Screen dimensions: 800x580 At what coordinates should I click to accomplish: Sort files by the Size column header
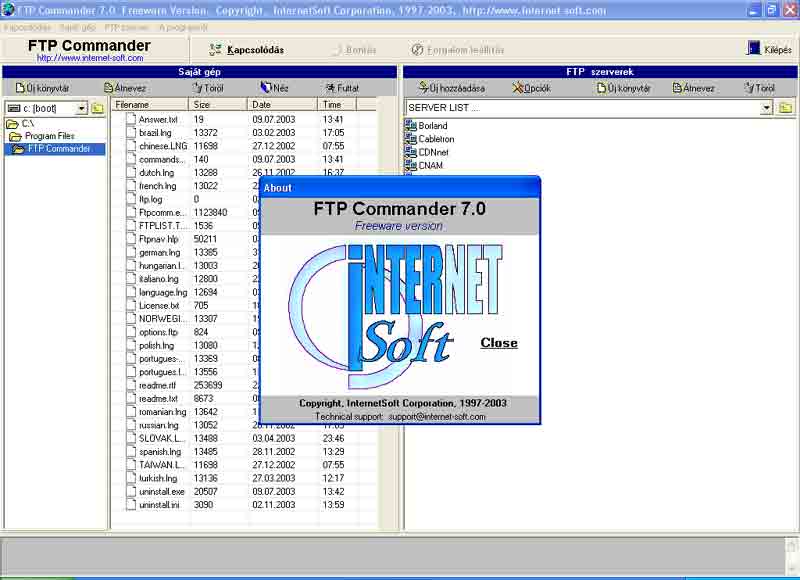218,105
